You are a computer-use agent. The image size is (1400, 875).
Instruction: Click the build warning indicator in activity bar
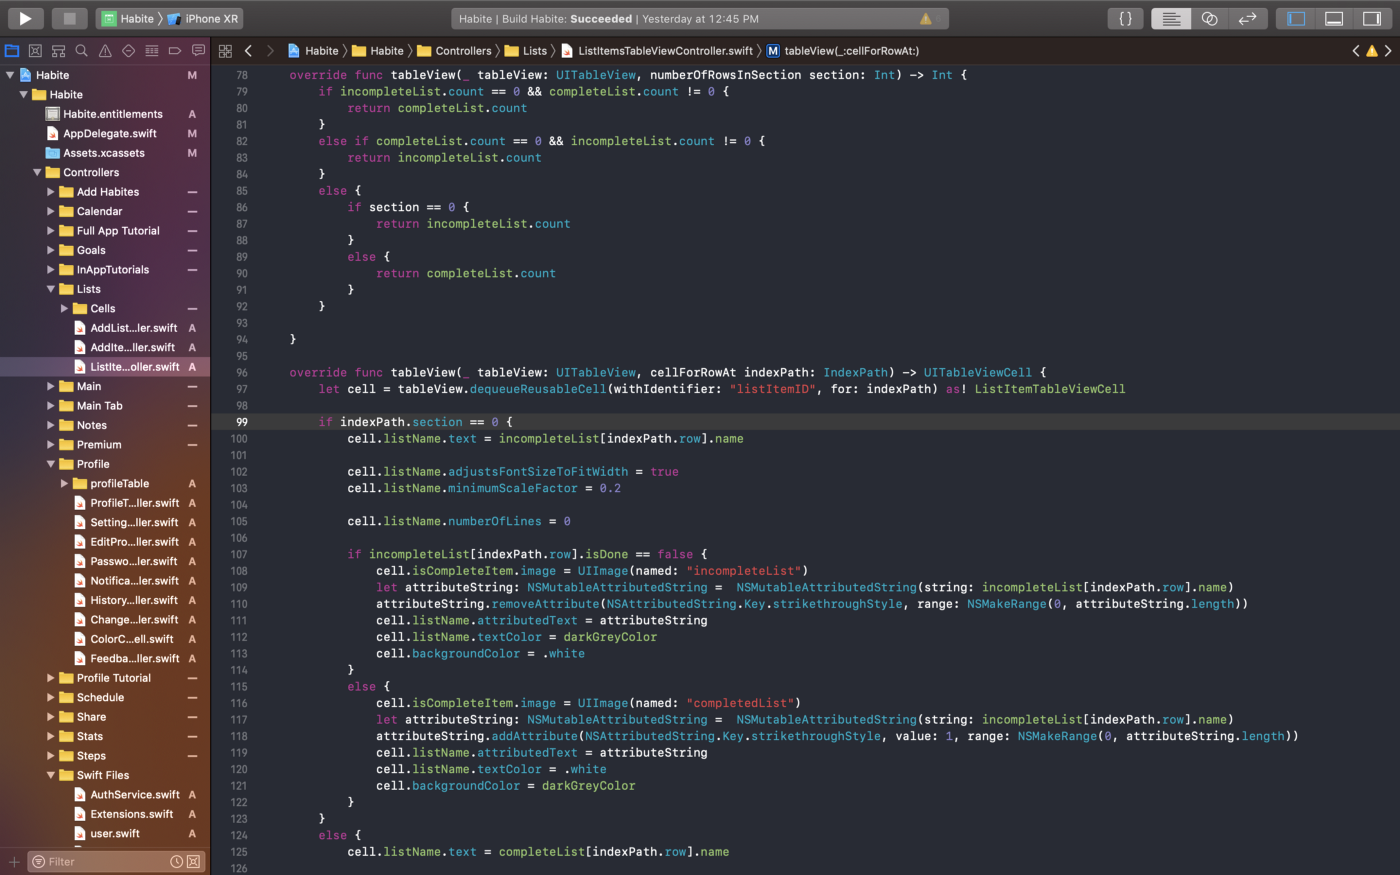click(x=925, y=18)
